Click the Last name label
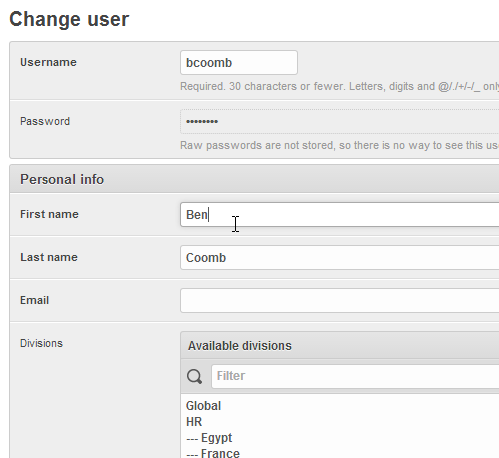The image size is (499, 458). click(49, 257)
